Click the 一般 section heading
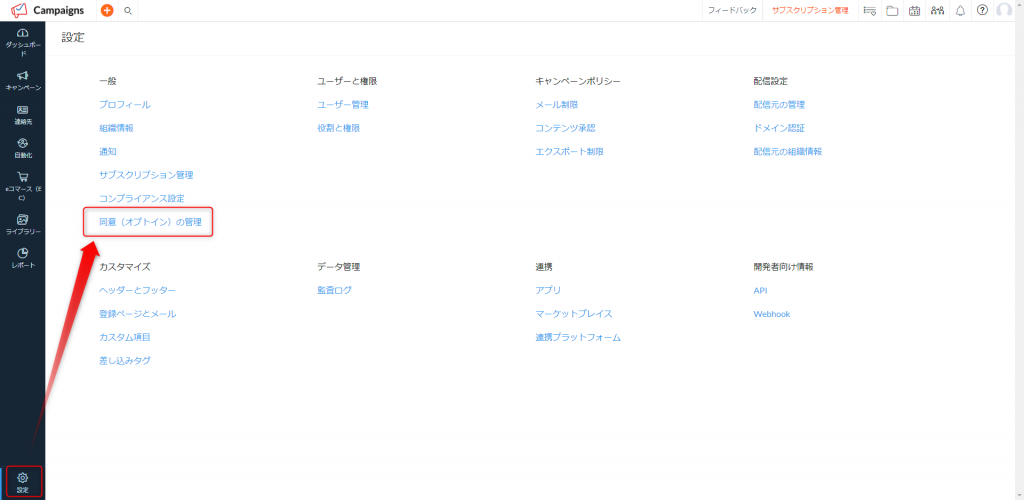Image resolution: width=1024 pixels, height=500 pixels. tap(108, 81)
